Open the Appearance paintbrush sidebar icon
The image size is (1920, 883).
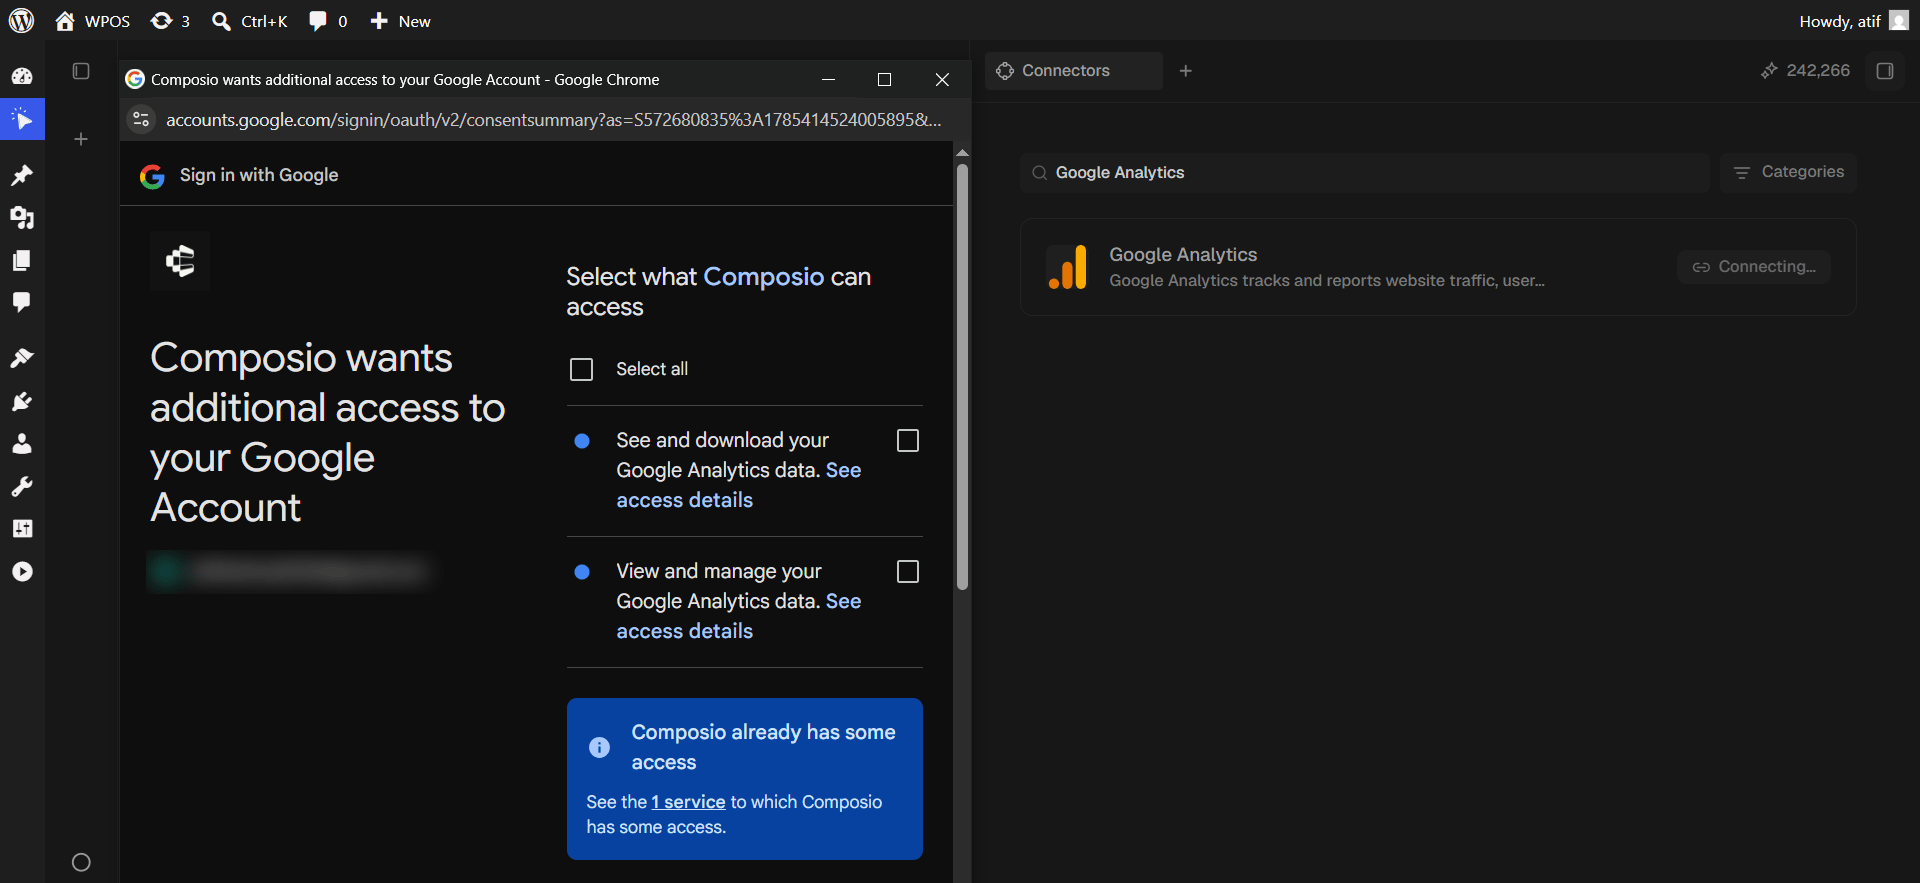pos(22,358)
